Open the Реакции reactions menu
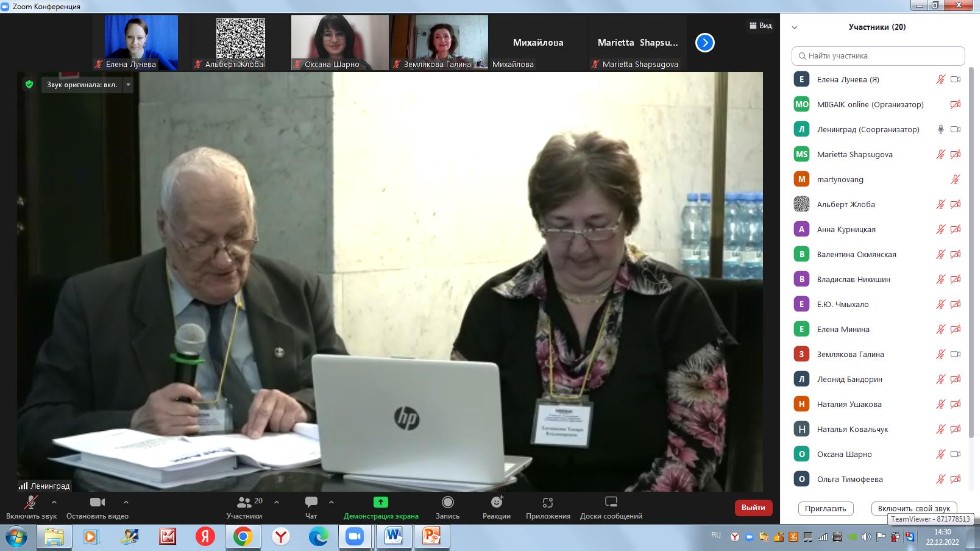980x551 pixels. (496, 504)
